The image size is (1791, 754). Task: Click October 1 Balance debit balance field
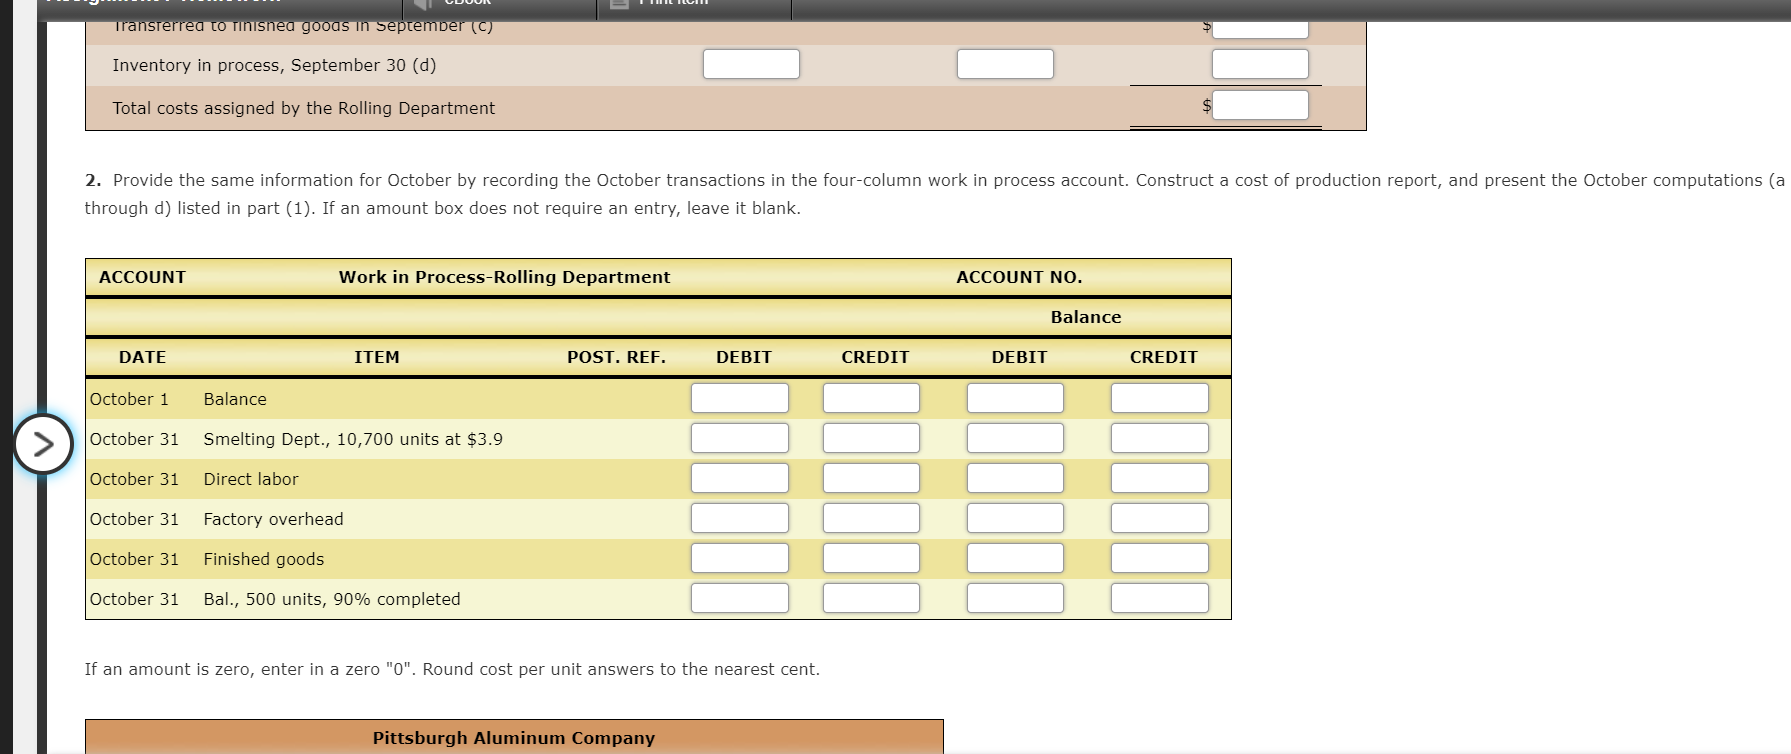(x=1015, y=398)
